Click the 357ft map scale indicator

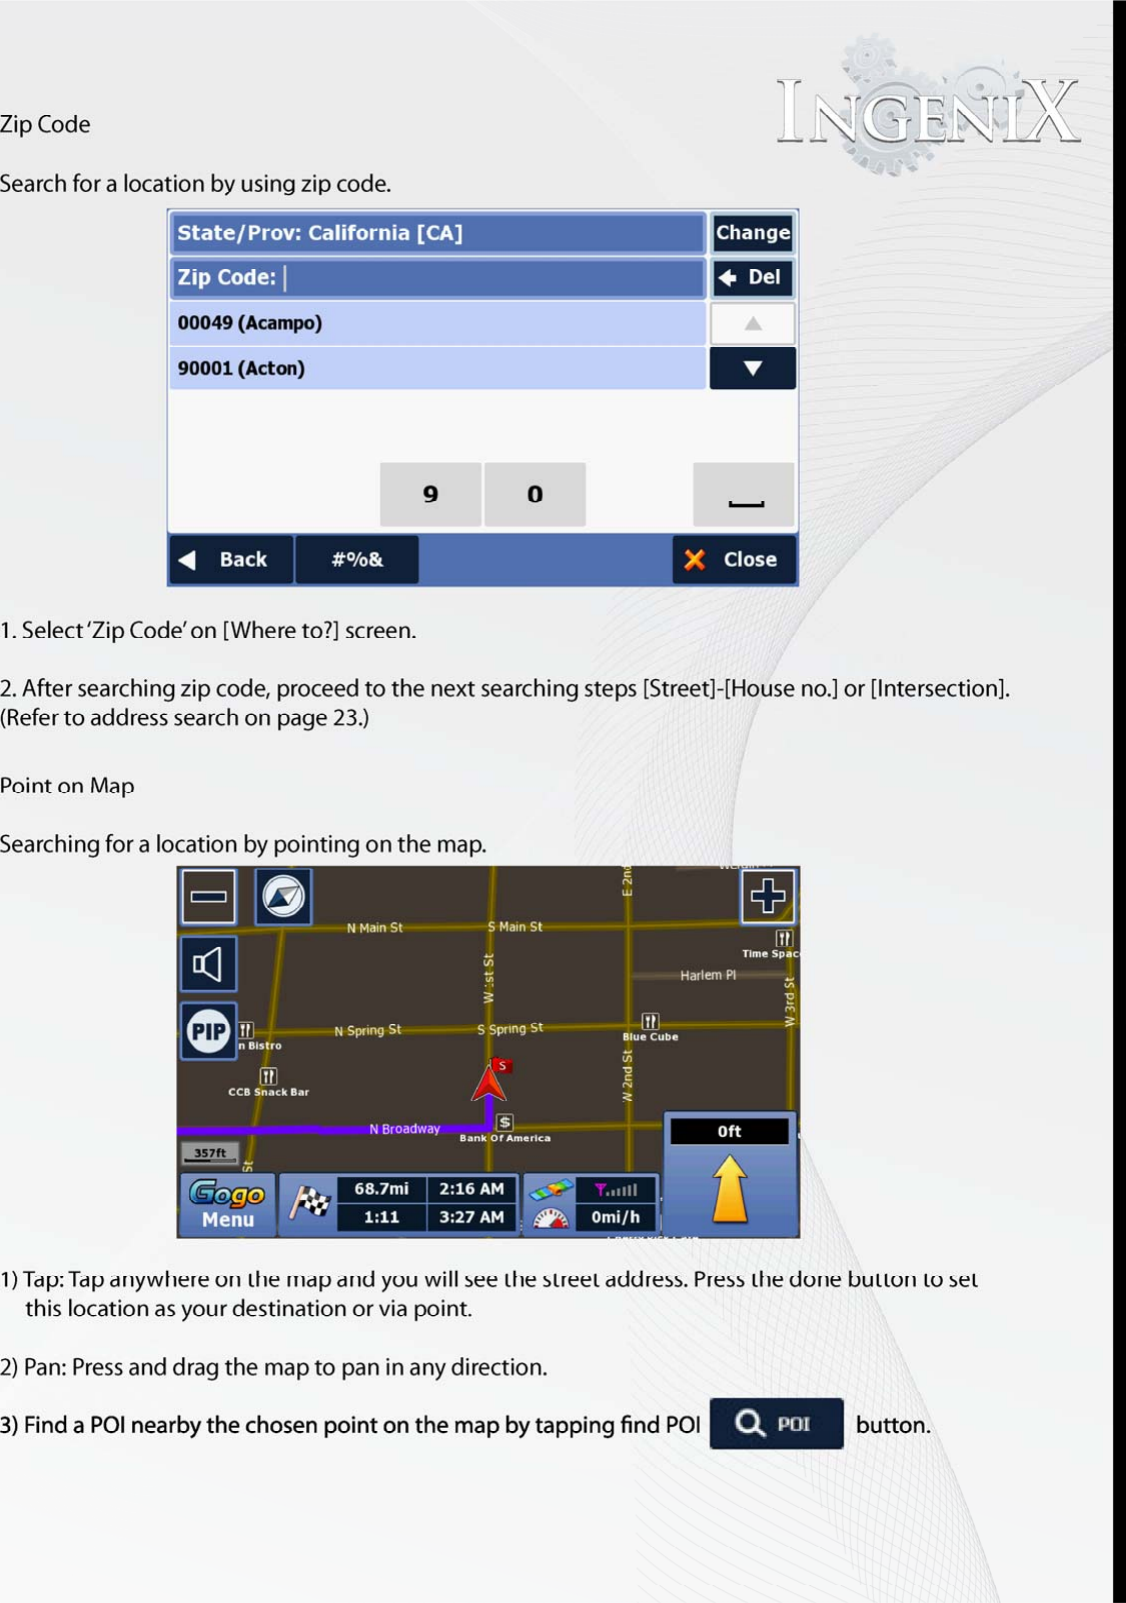pyautogui.click(x=210, y=1153)
